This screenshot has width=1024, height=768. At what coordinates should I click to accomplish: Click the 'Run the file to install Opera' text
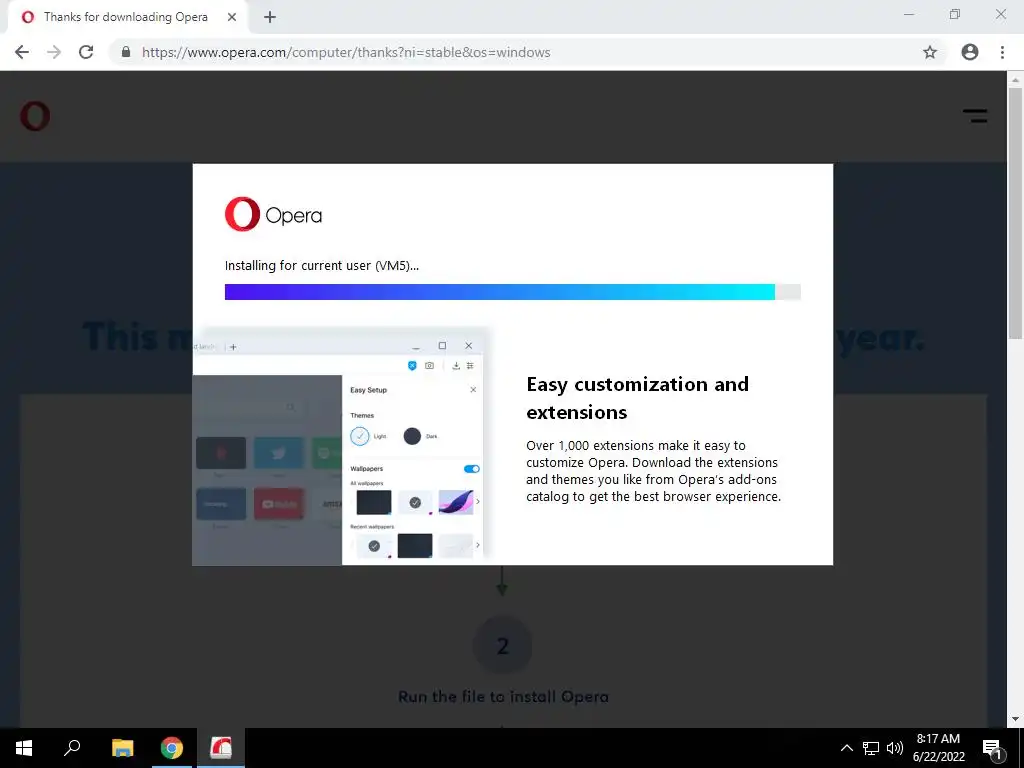503,697
